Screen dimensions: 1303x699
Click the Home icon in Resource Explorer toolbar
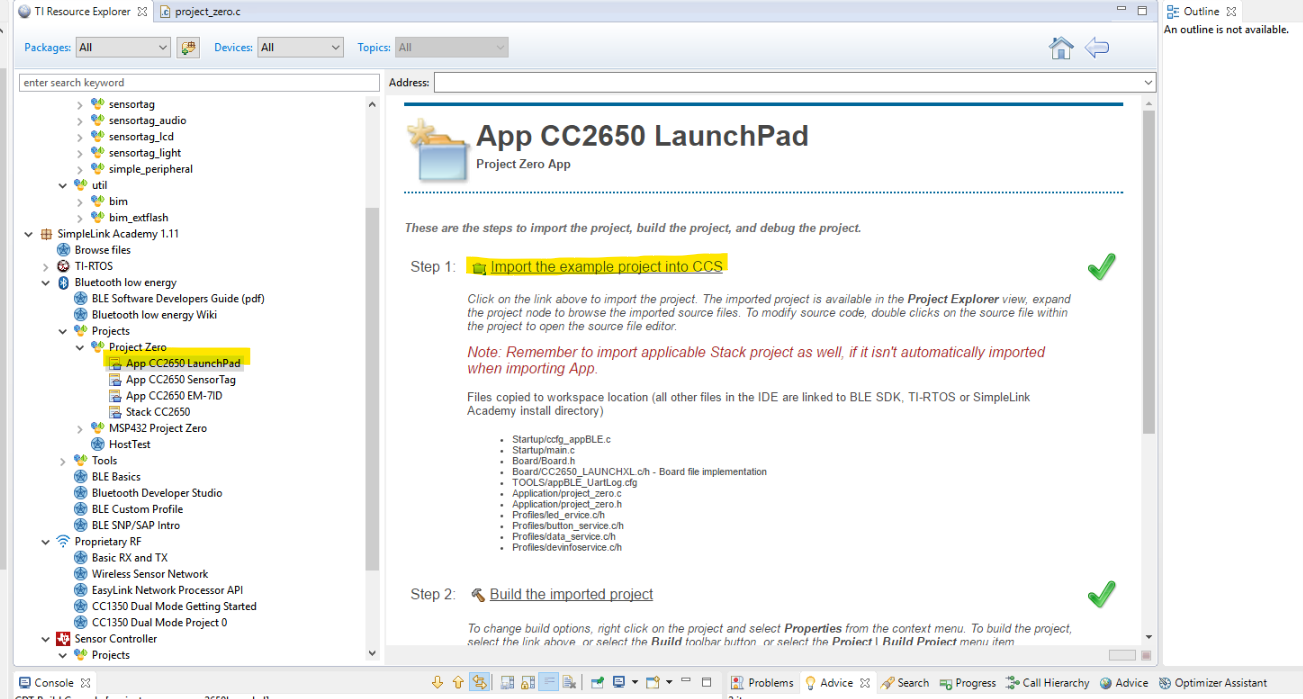(1060, 48)
